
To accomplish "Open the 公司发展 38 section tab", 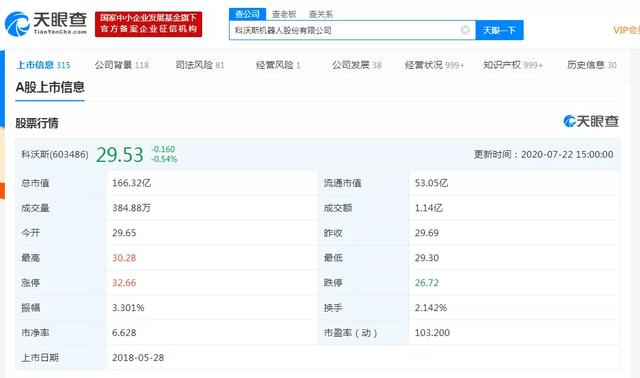I will (x=357, y=65).
